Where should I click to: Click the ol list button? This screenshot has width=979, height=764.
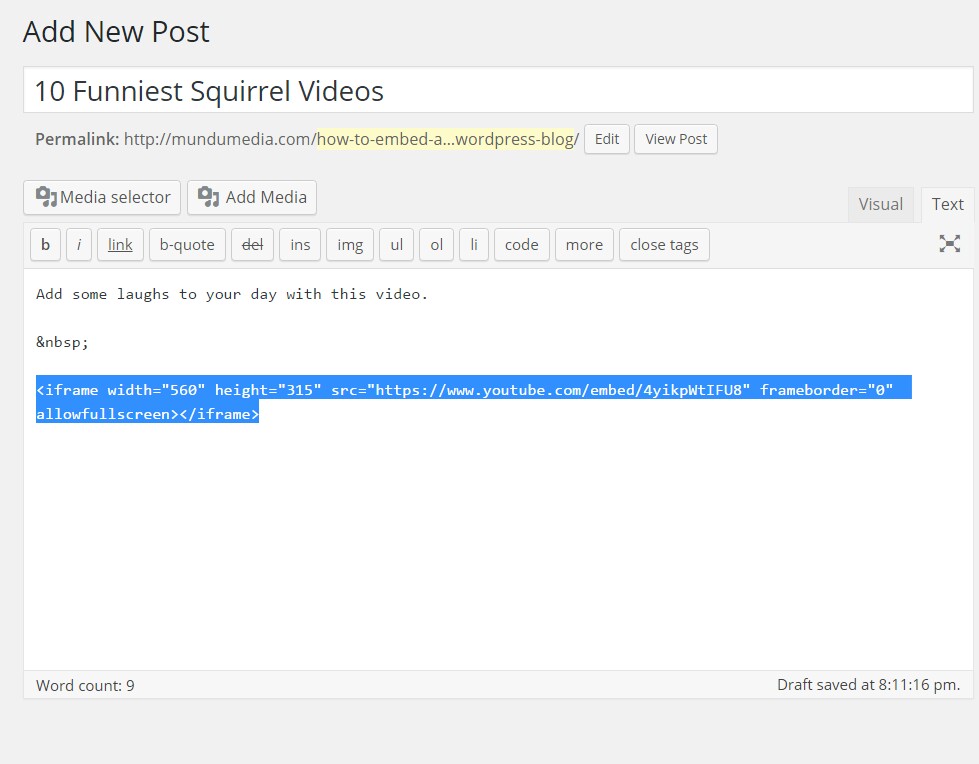[436, 245]
